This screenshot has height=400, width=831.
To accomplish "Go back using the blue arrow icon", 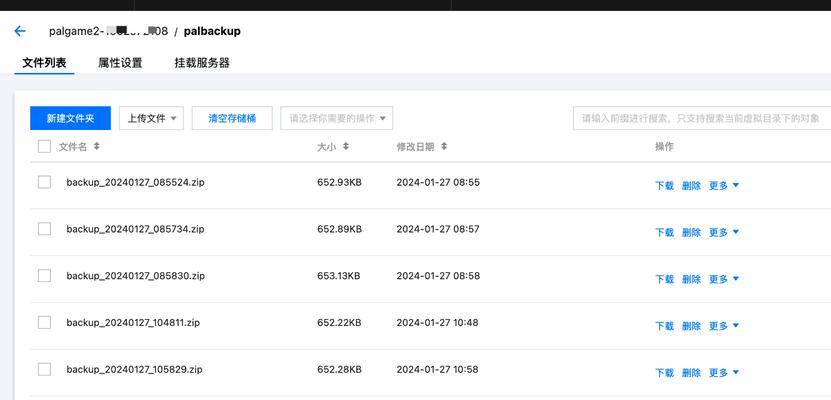I will [x=20, y=31].
